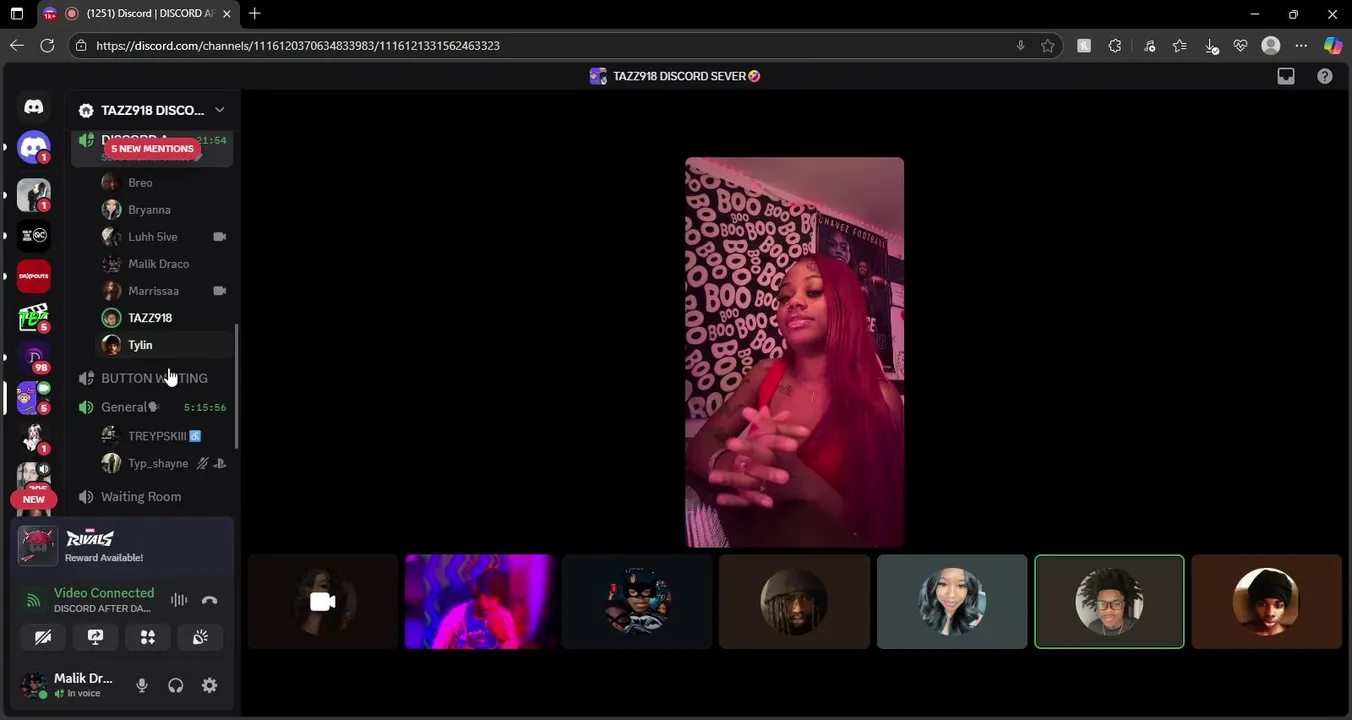
Task: Focus the main video stream of woman
Action: pyautogui.click(x=795, y=352)
